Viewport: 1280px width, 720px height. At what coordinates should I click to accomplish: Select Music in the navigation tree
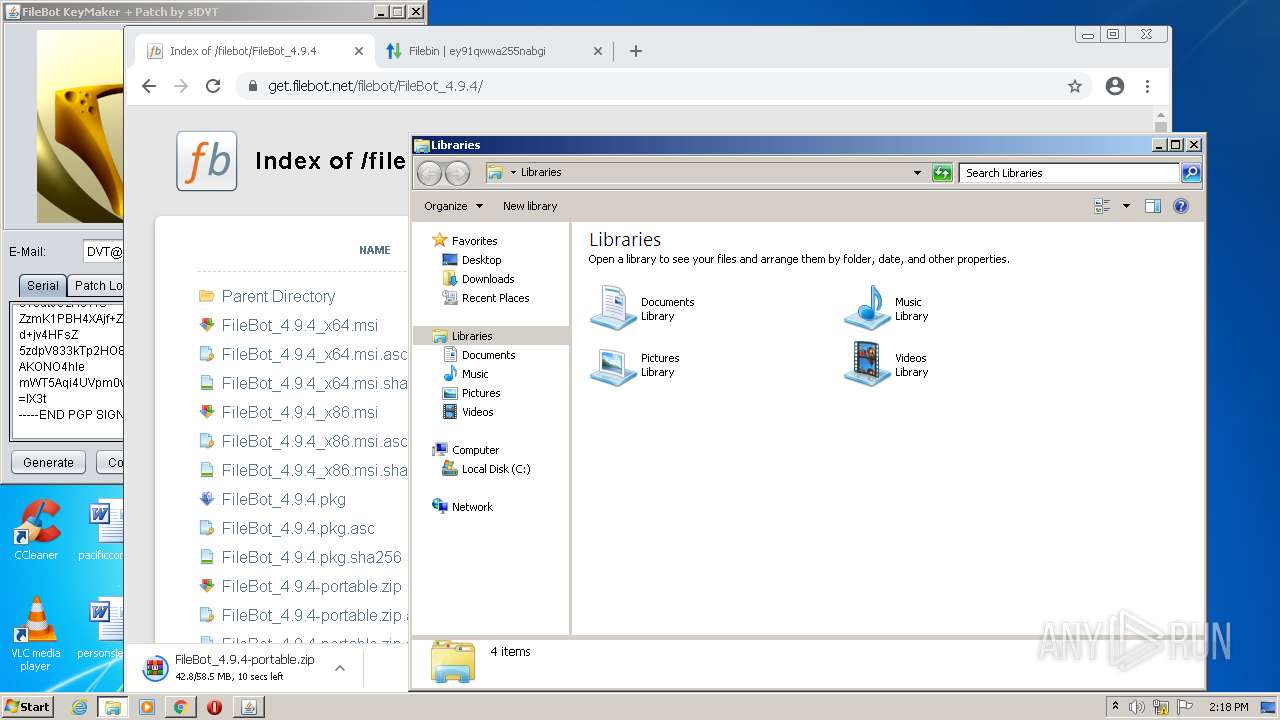point(475,374)
